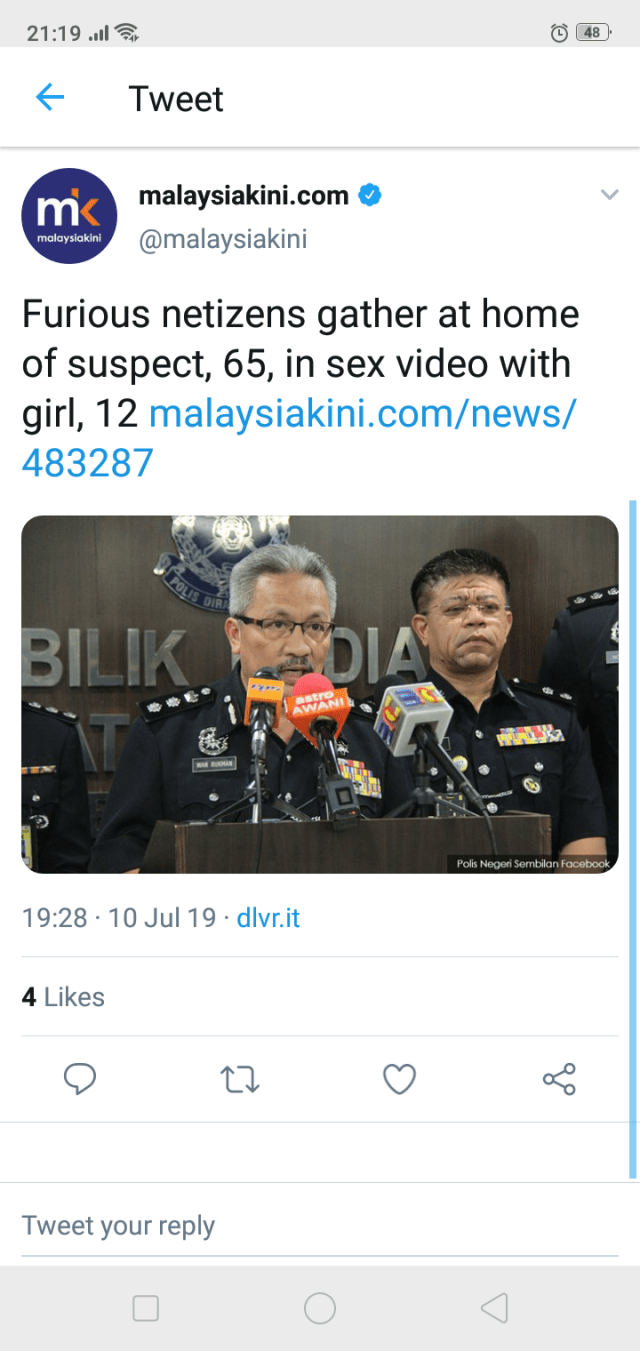Image resolution: width=640 pixels, height=1351 pixels.
Task: Tap the Tweet your reply field
Action: (x=320, y=1226)
